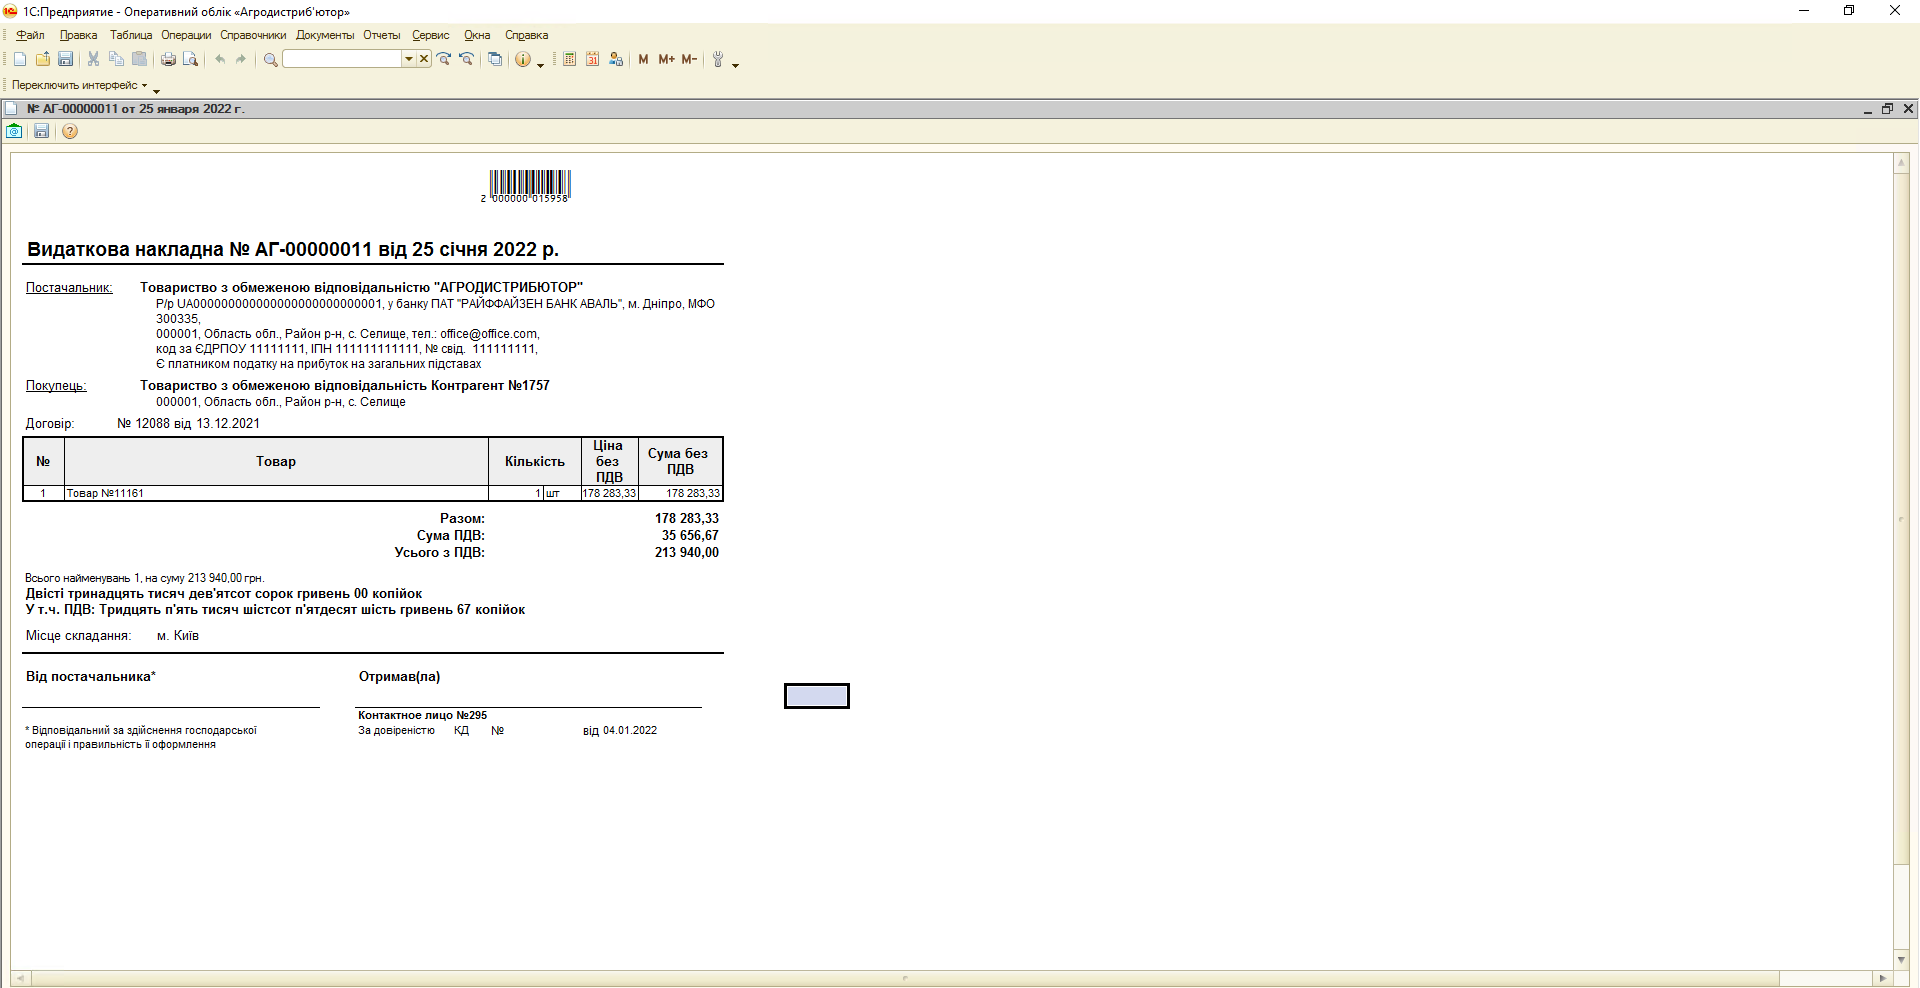Image resolution: width=1920 pixels, height=988 pixels.
Task: Save the invoice using the document toolbar
Action: 42,131
